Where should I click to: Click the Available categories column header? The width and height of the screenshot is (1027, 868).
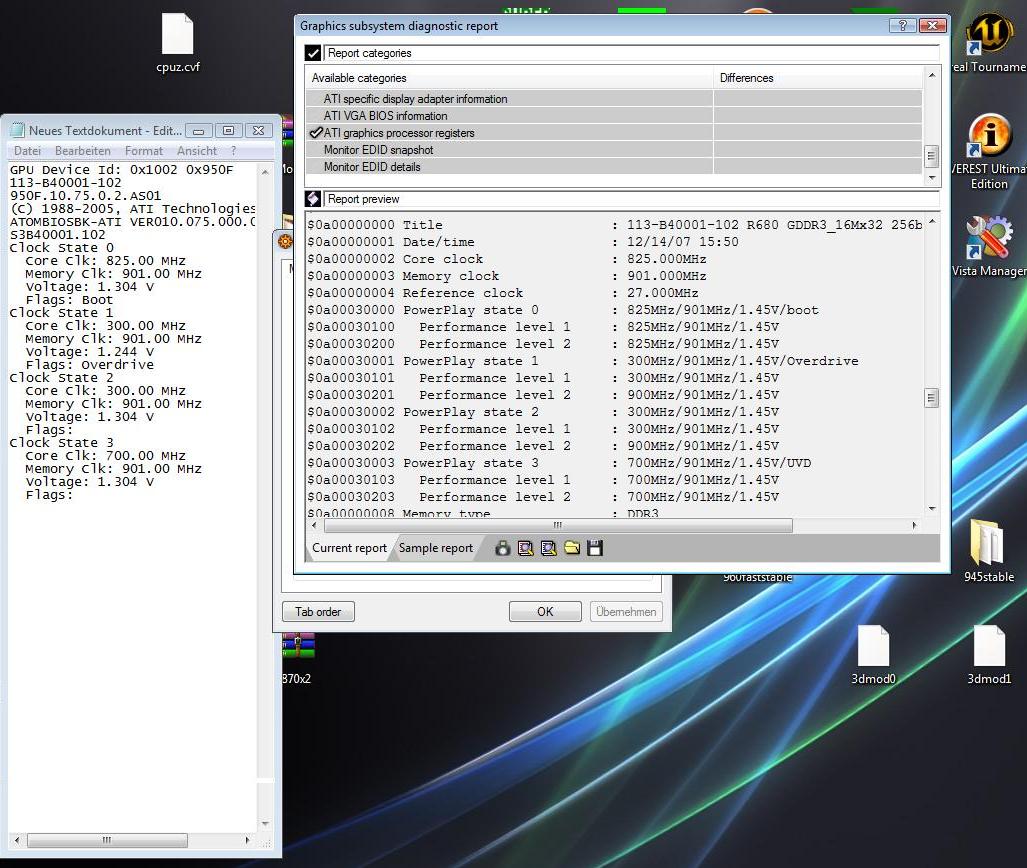click(x=509, y=78)
